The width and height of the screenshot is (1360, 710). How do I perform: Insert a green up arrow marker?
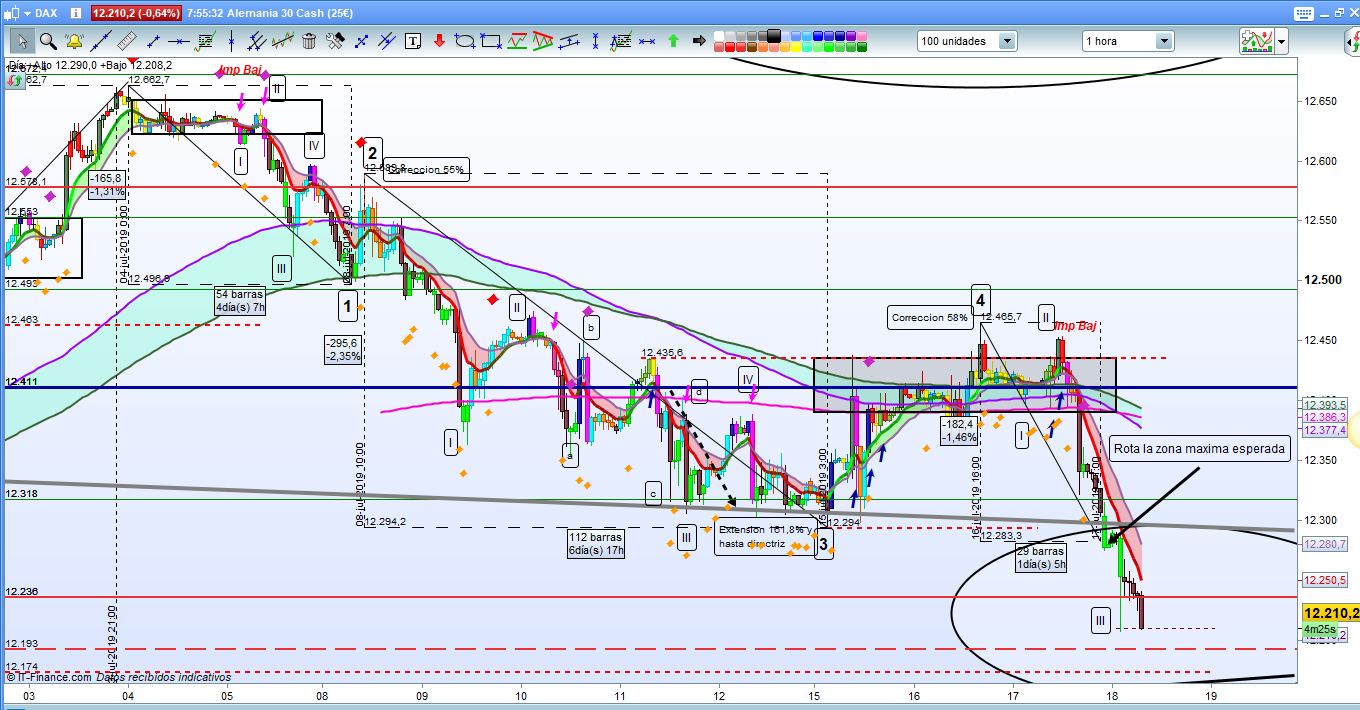click(673, 41)
